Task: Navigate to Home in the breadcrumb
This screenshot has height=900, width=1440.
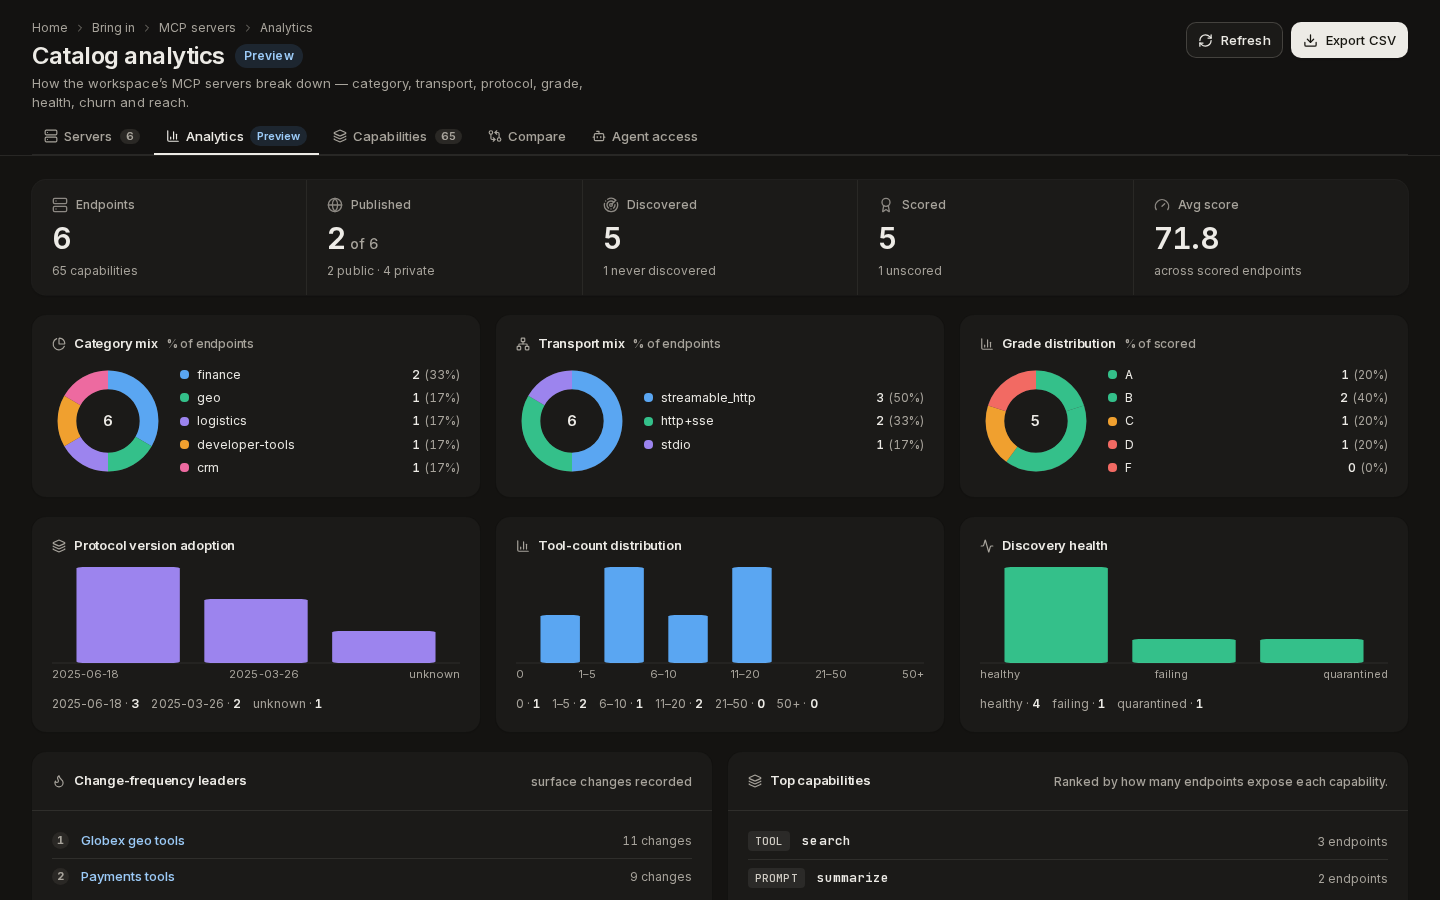Action: (50, 28)
